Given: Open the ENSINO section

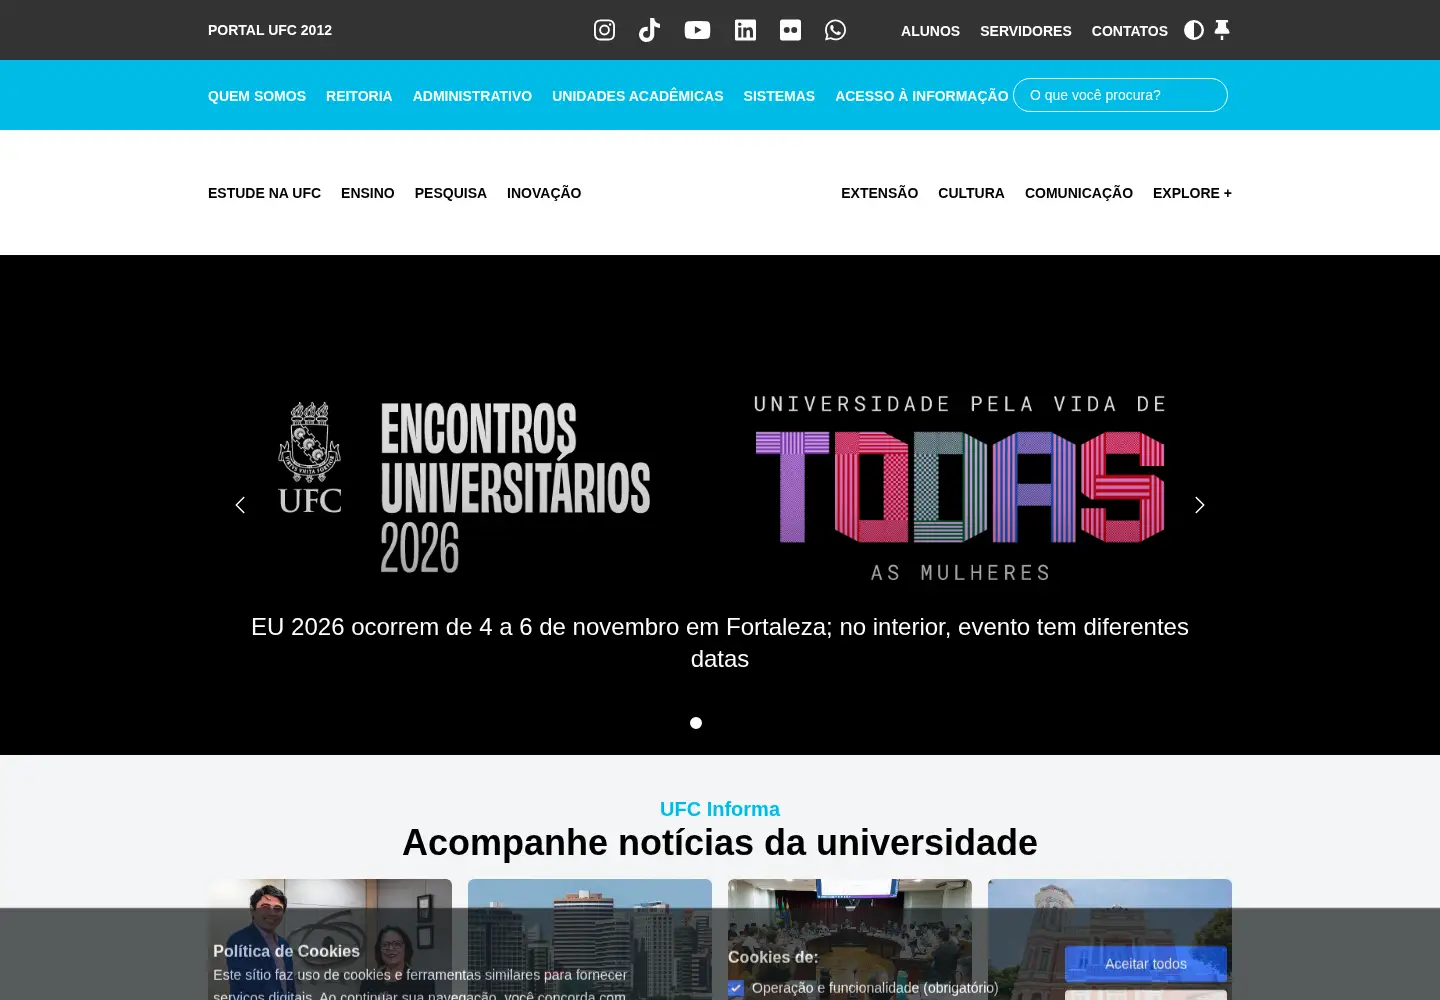Looking at the screenshot, I should tap(368, 193).
